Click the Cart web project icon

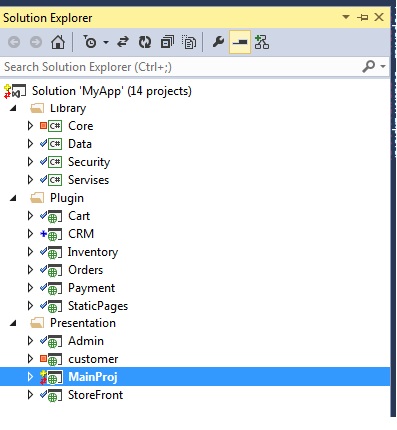tap(55, 216)
